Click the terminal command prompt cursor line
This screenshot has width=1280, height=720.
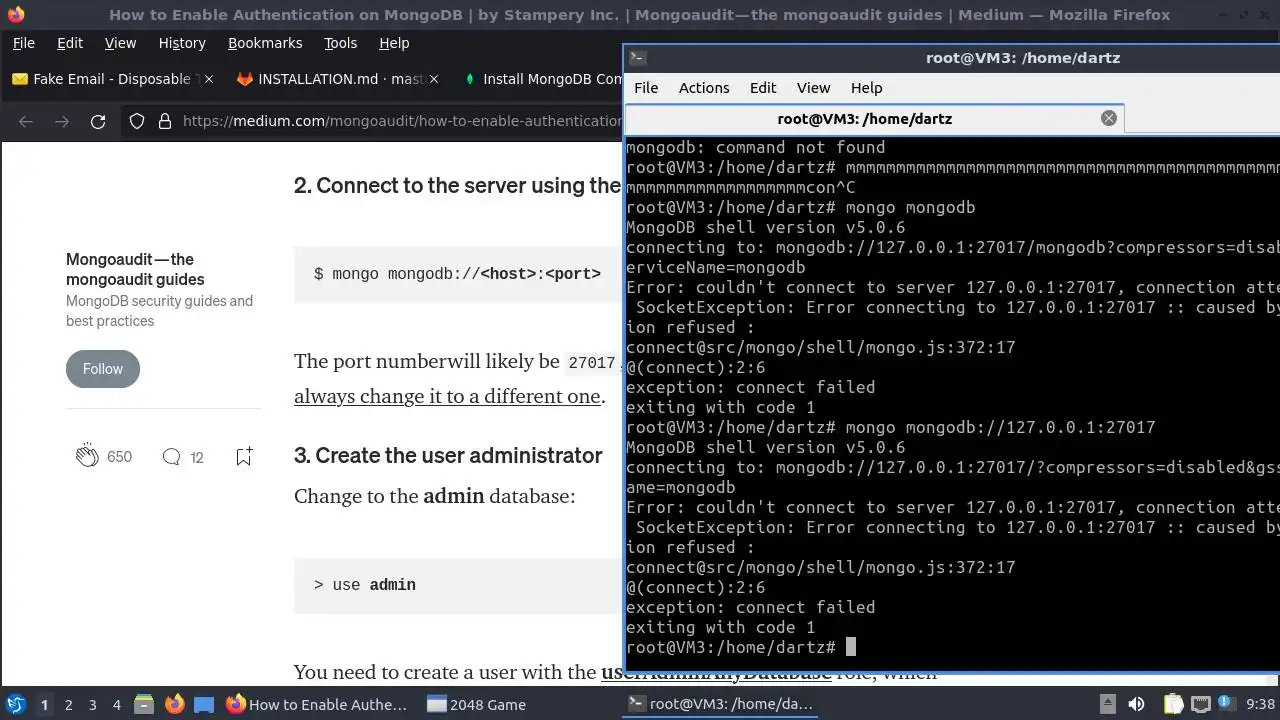740,647
